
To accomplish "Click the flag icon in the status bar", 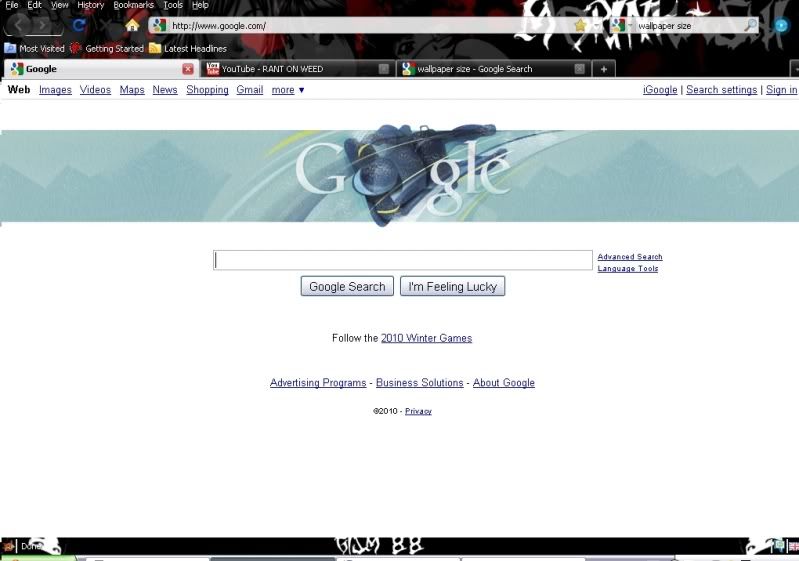I will pos(793,547).
